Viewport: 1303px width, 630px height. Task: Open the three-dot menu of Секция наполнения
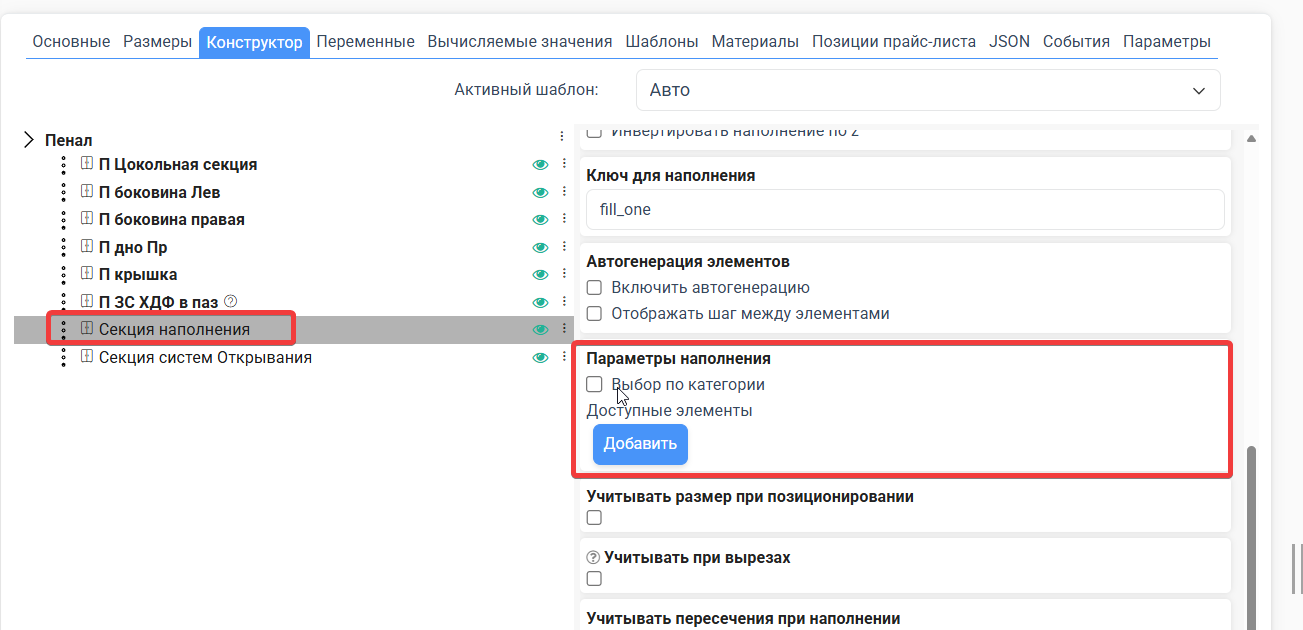(564, 329)
